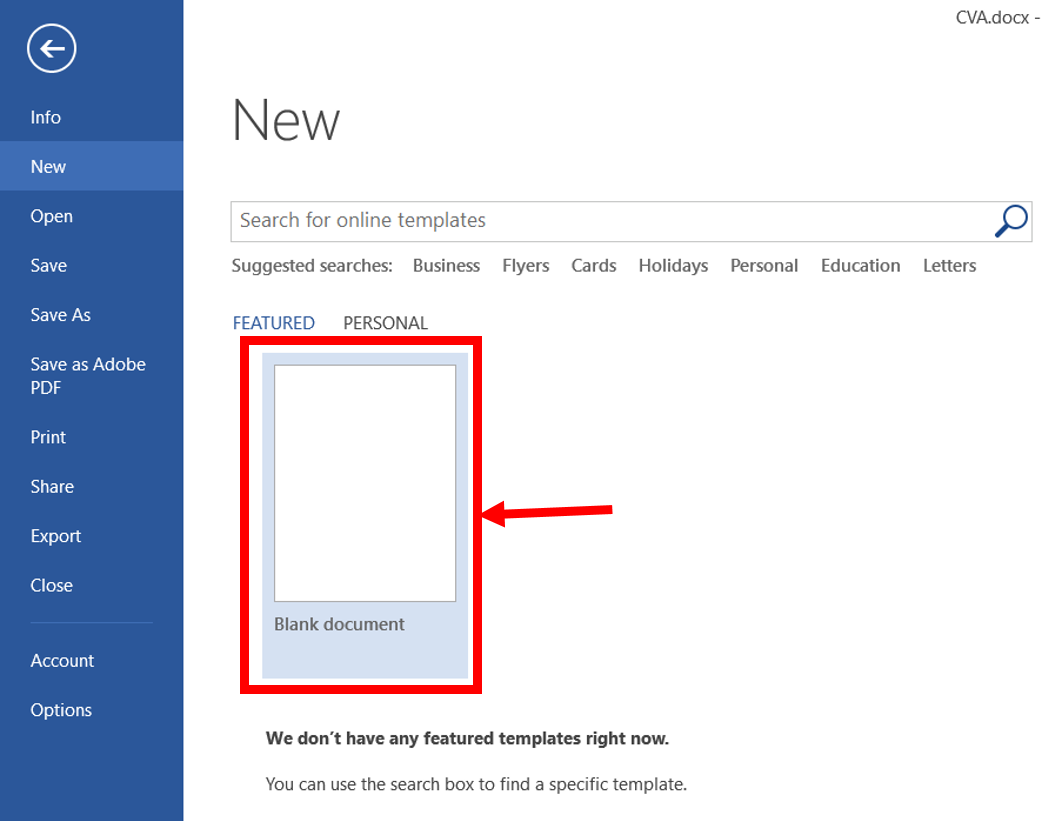Click the Flyers suggested search
The image size is (1044, 821).
(525, 266)
